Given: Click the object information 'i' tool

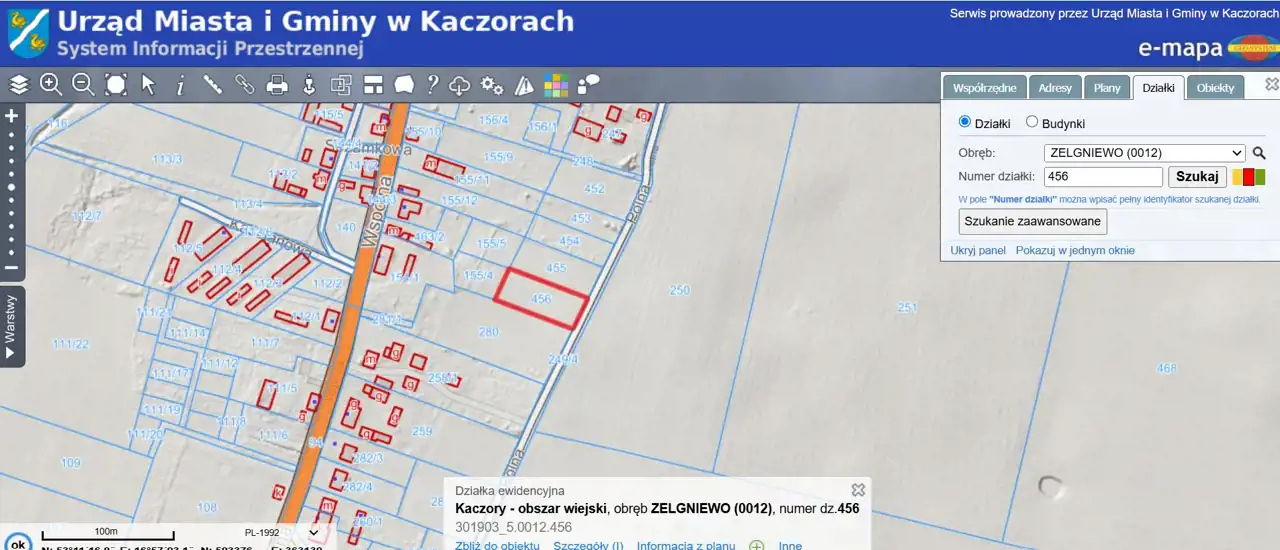Looking at the screenshot, I should [x=180, y=86].
